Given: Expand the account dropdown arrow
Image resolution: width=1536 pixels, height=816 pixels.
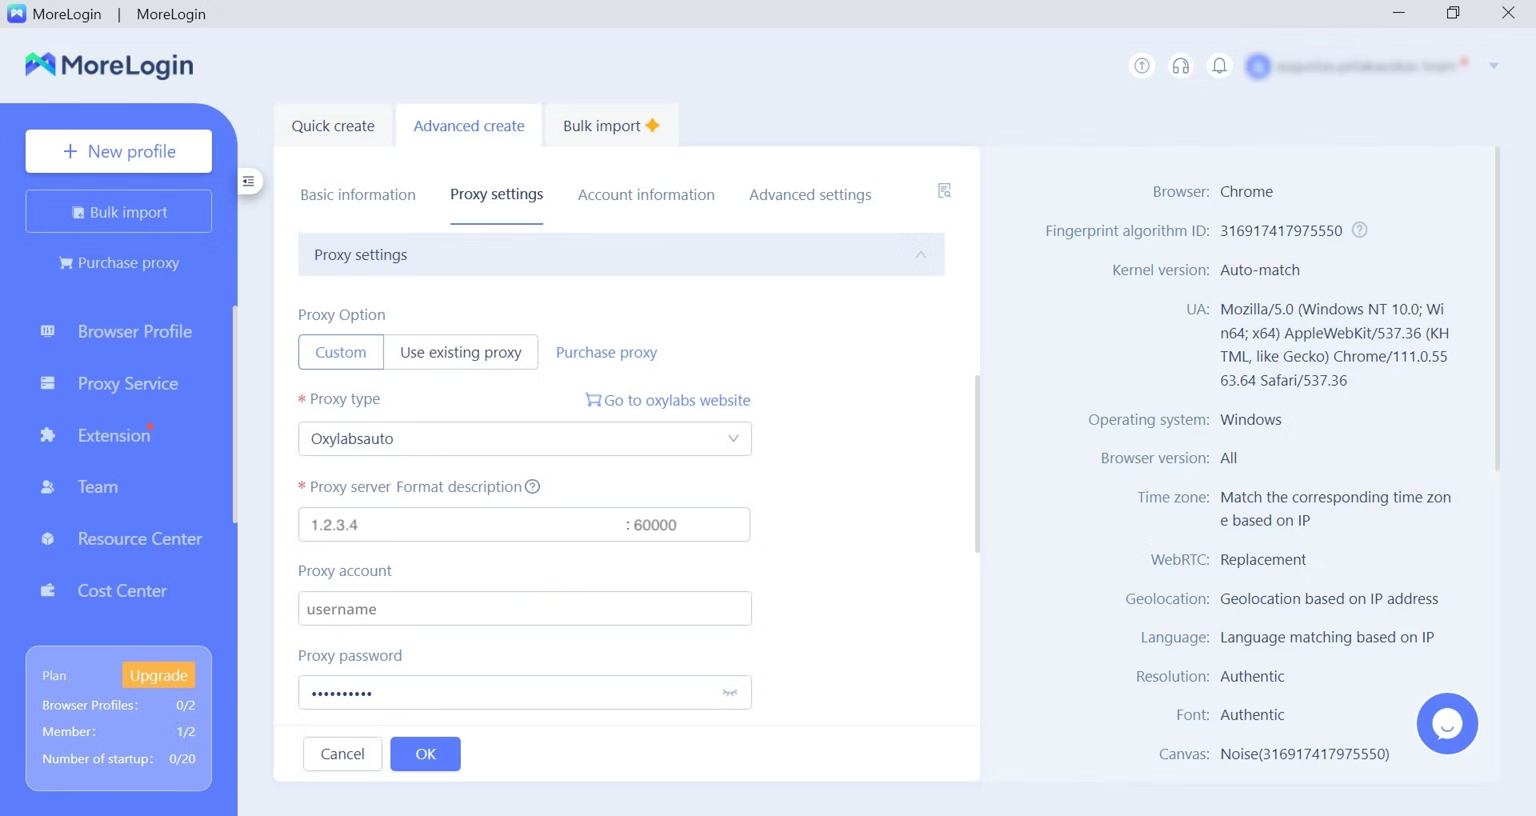Looking at the screenshot, I should 1493,66.
